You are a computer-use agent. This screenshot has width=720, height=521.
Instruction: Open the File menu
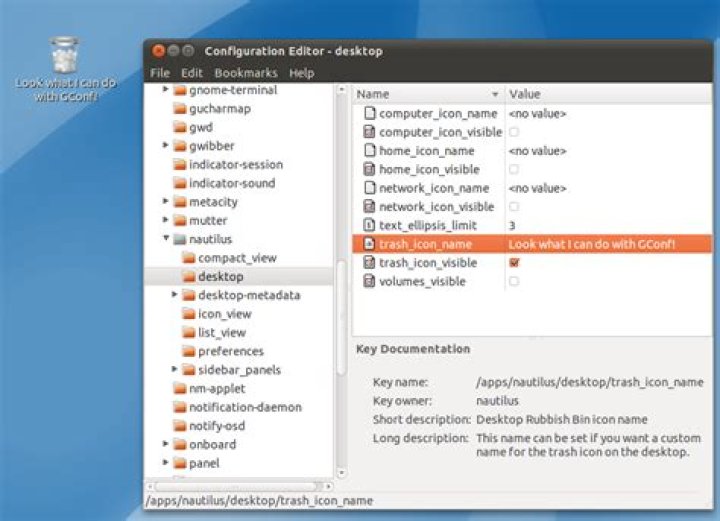click(160, 73)
